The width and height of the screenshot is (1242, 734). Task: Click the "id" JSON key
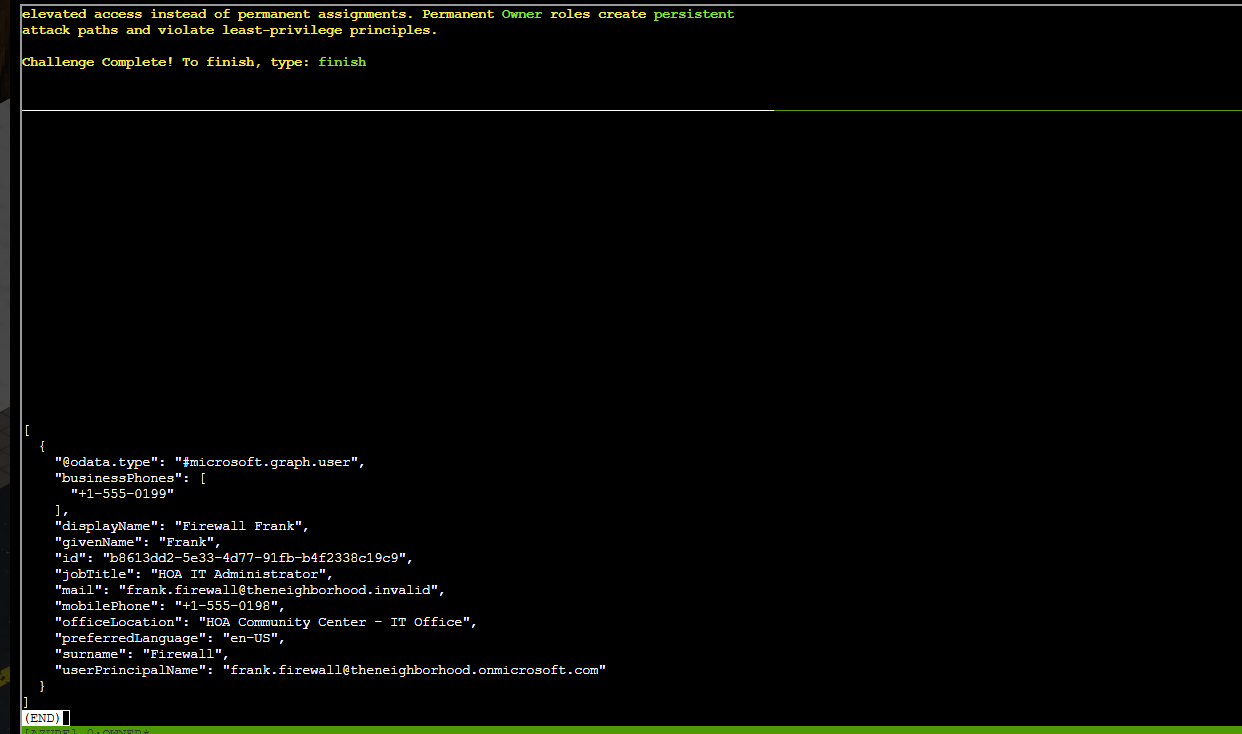[70, 558]
